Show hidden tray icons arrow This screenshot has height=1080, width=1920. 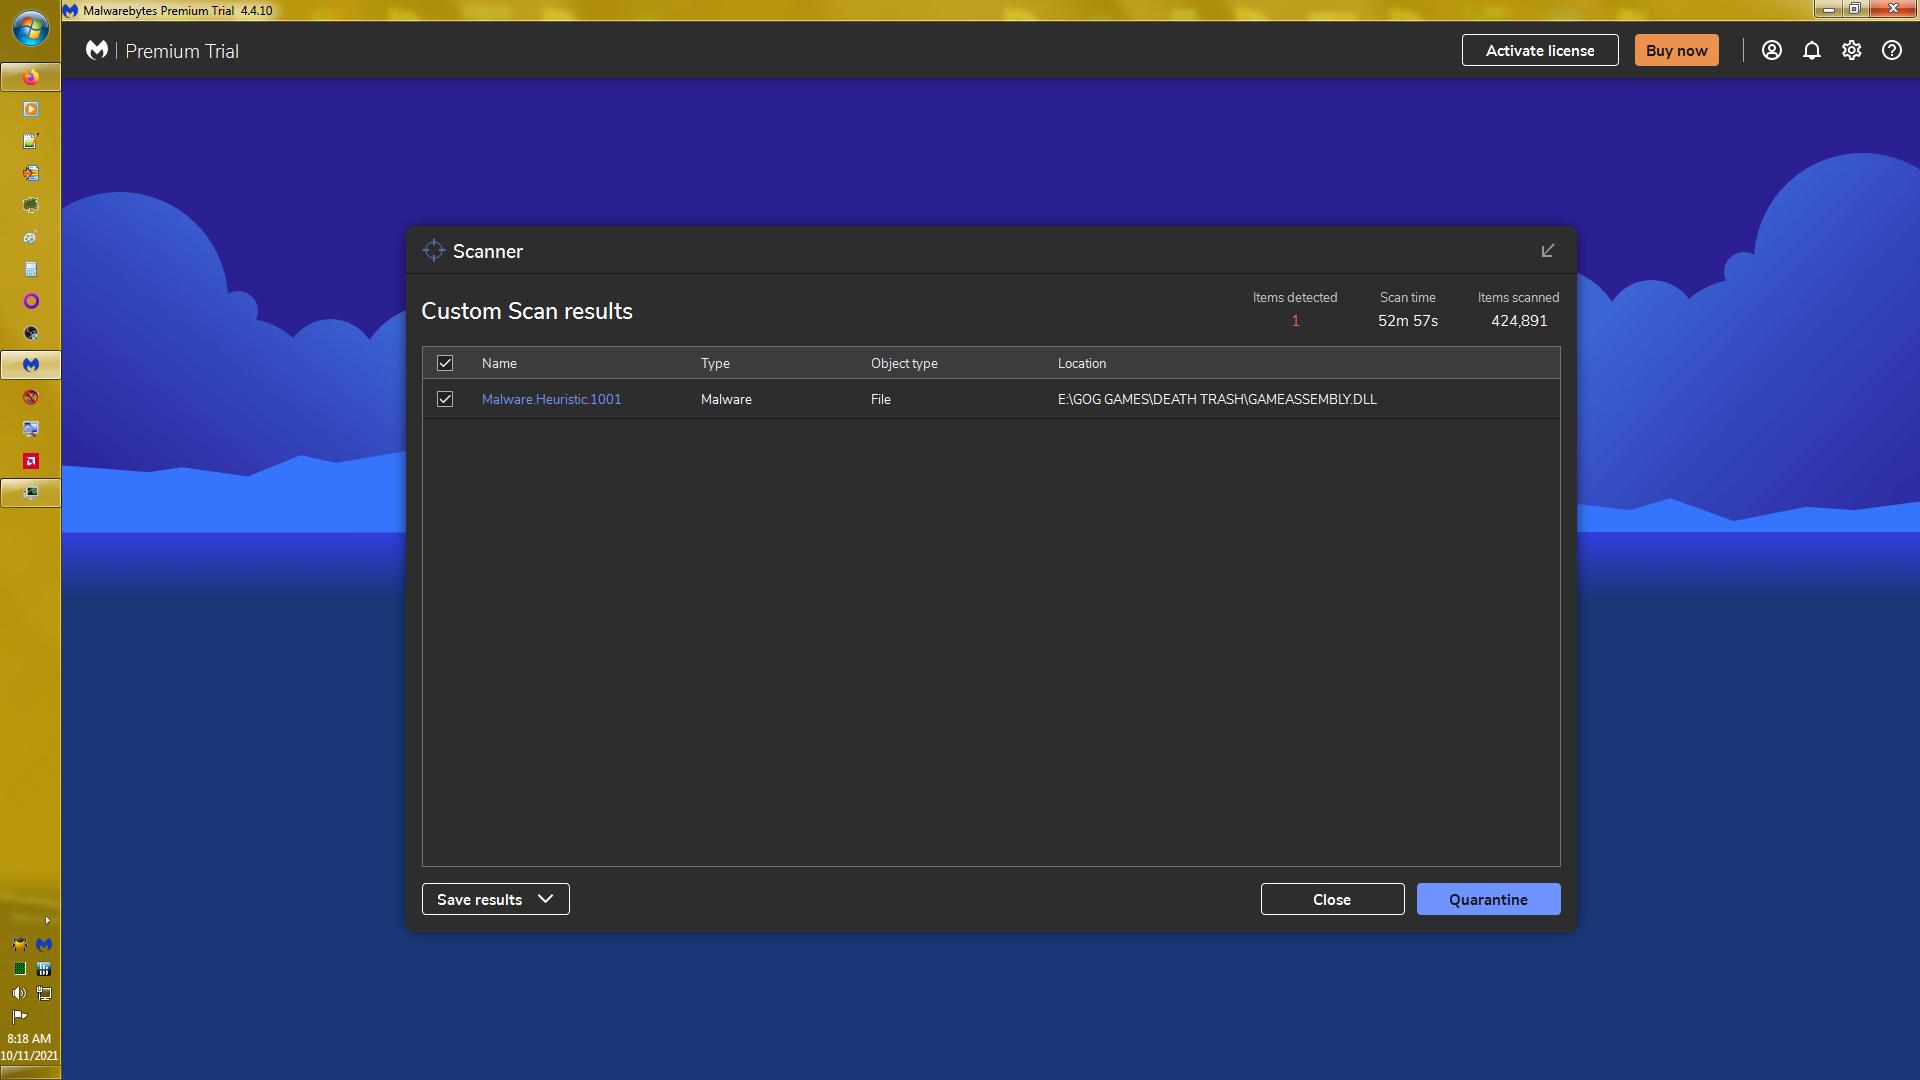tap(47, 920)
